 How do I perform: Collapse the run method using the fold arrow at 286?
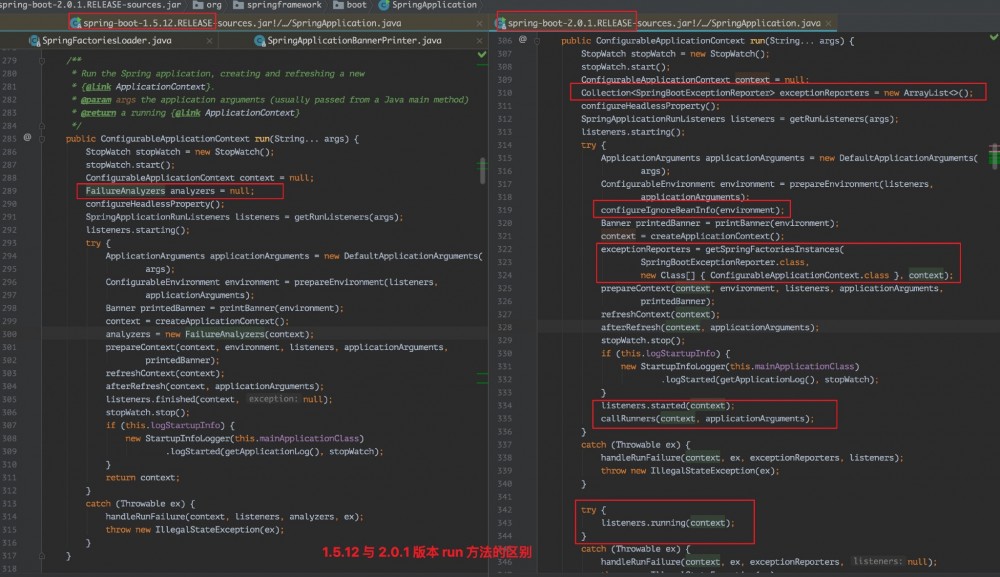(x=44, y=138)
